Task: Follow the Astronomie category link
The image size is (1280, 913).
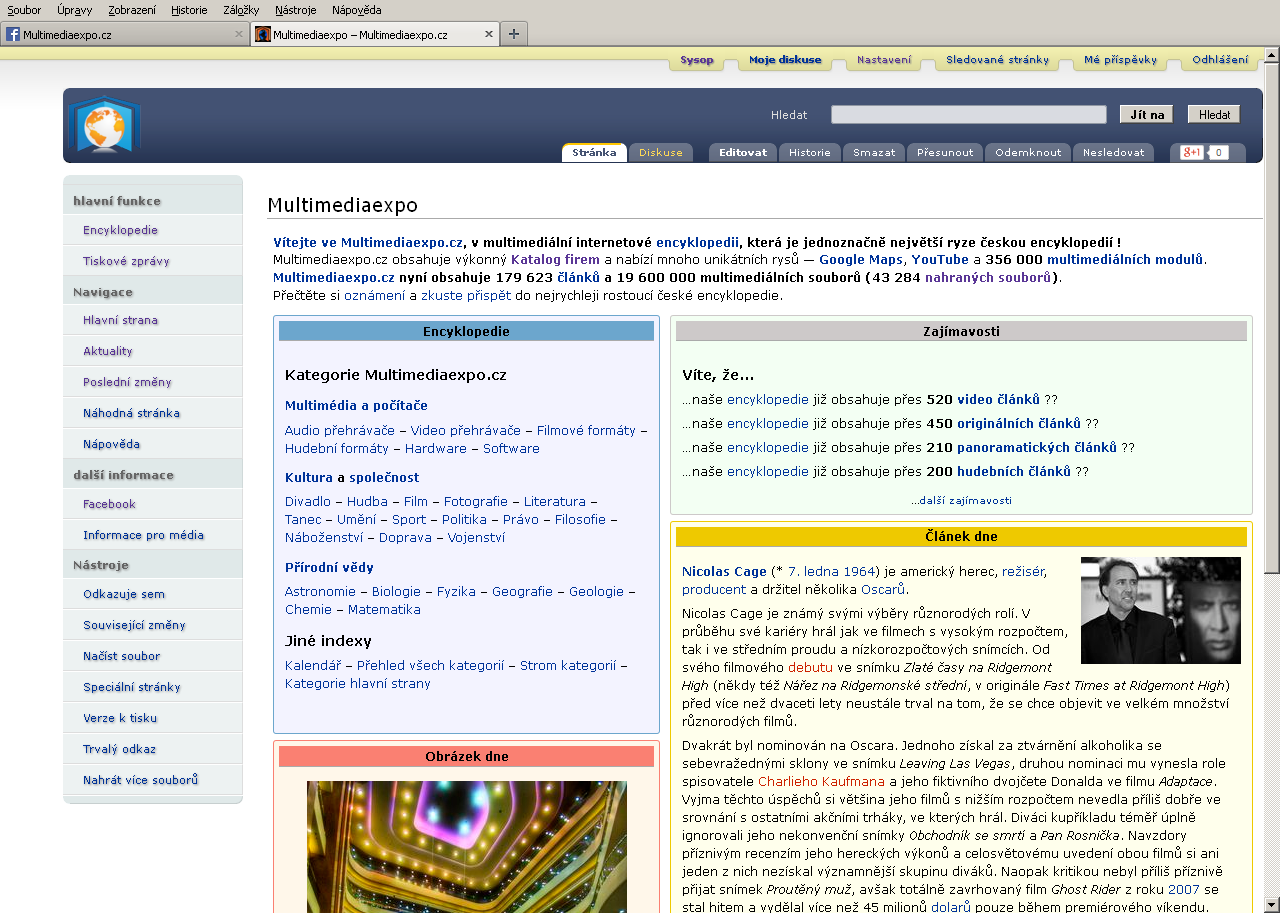Action: tap(320, 591)
